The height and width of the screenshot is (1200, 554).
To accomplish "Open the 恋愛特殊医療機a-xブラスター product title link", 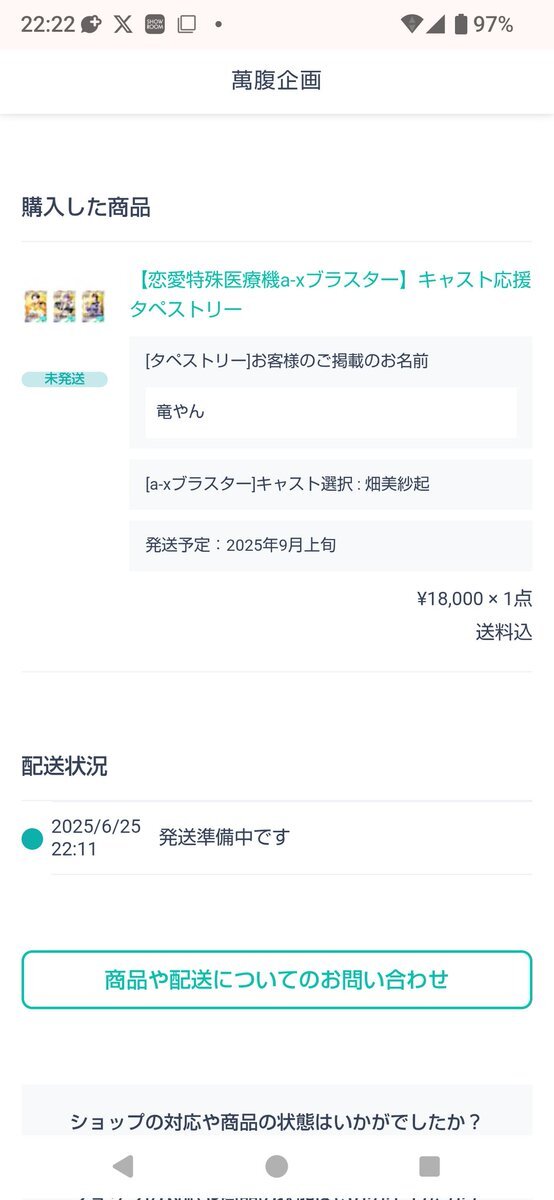I will click(x=330, y=294).
